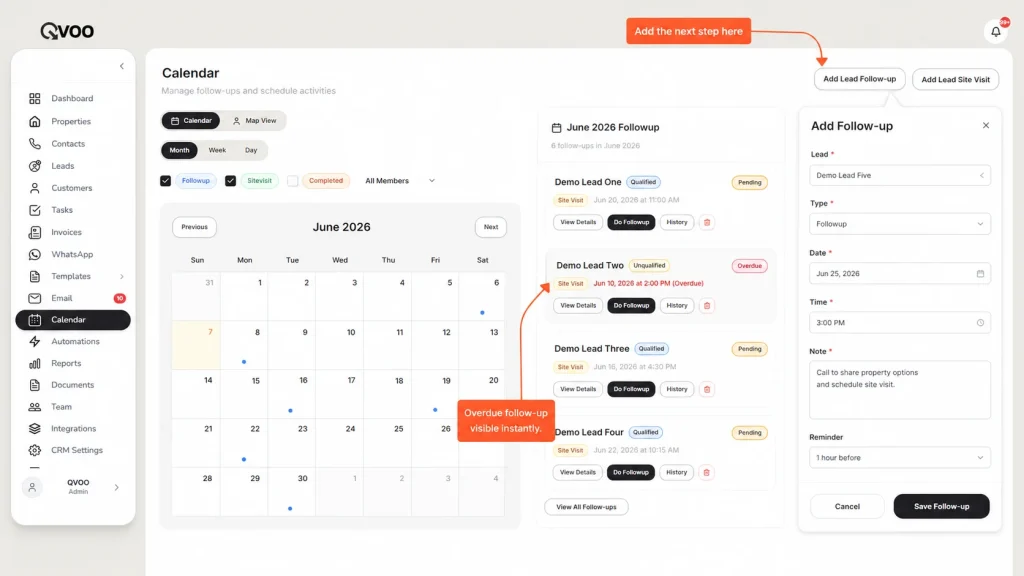1024x576 pixels.
Task: Click Do Followup for Demo Lead Two
Action: [631, 306]
